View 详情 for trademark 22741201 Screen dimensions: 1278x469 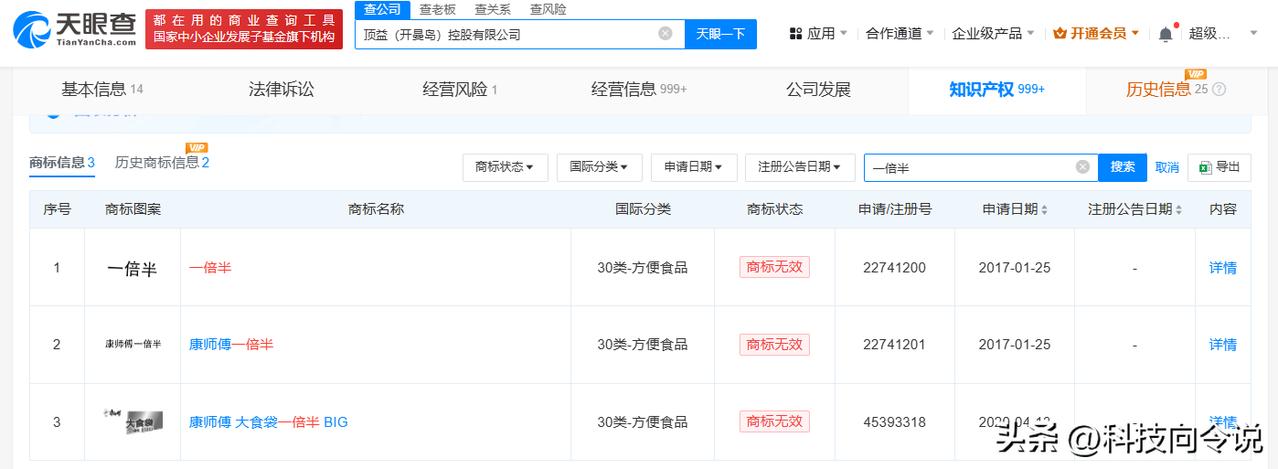[1223, 344]
